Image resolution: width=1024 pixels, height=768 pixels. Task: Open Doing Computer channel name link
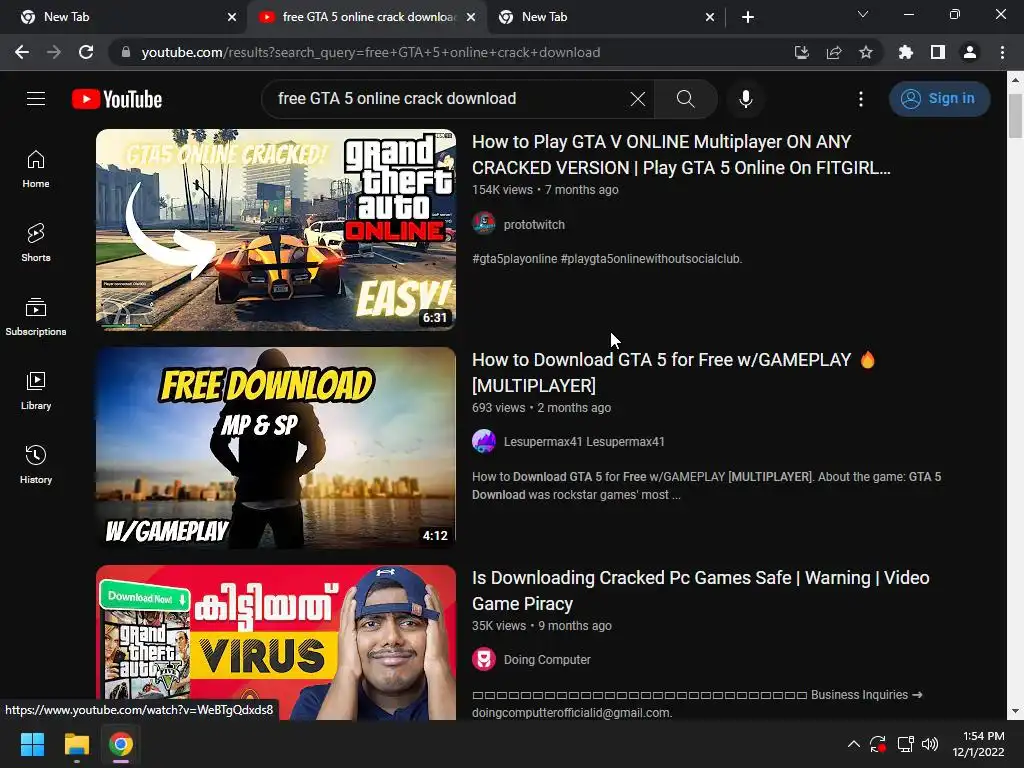point(547,660)
